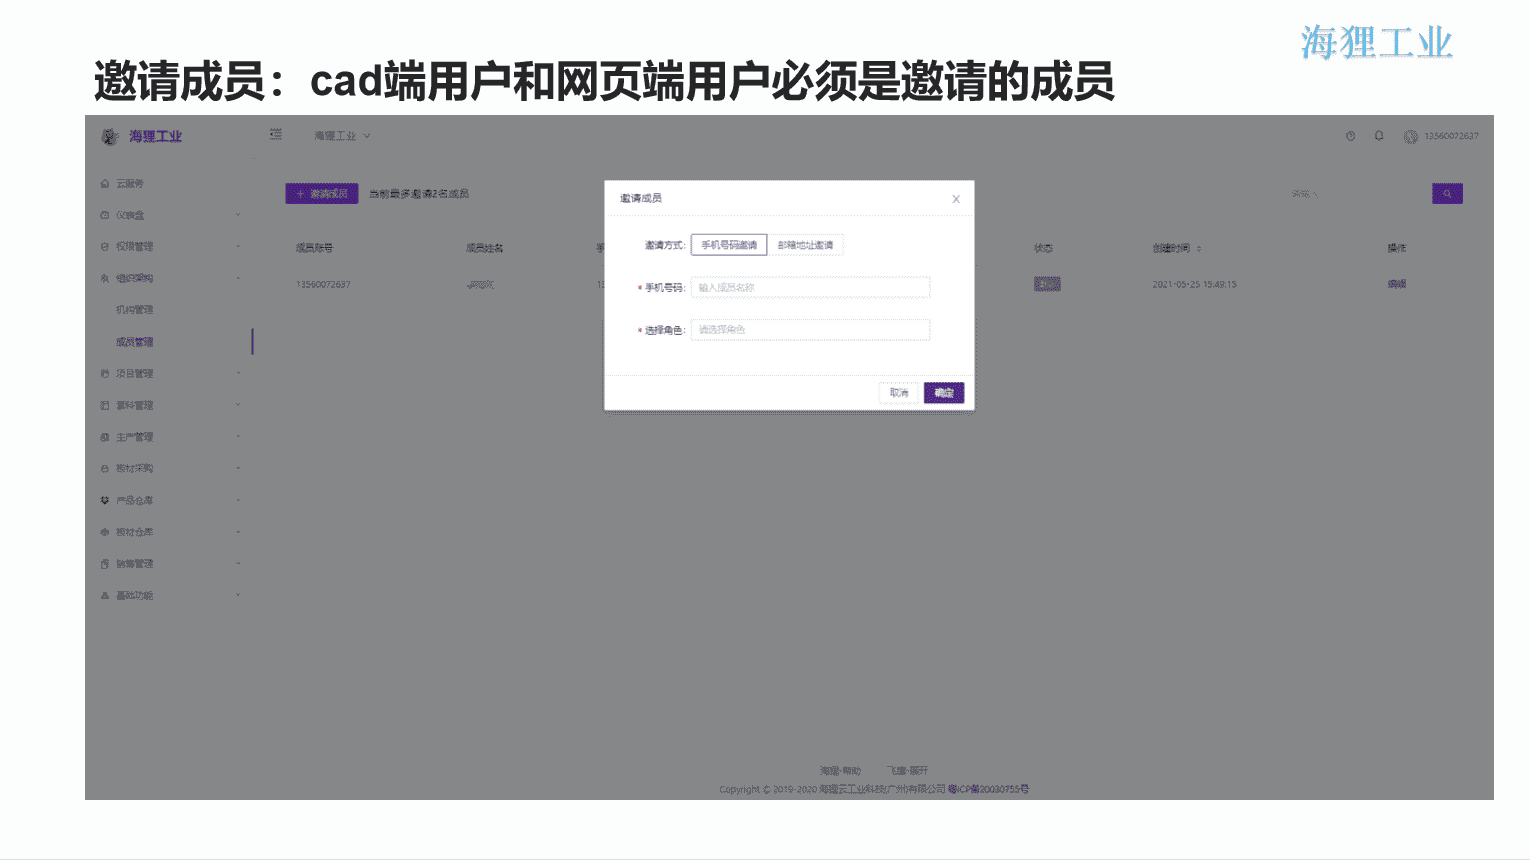Click the purple status tag in member row

[x=1047, y=284]
